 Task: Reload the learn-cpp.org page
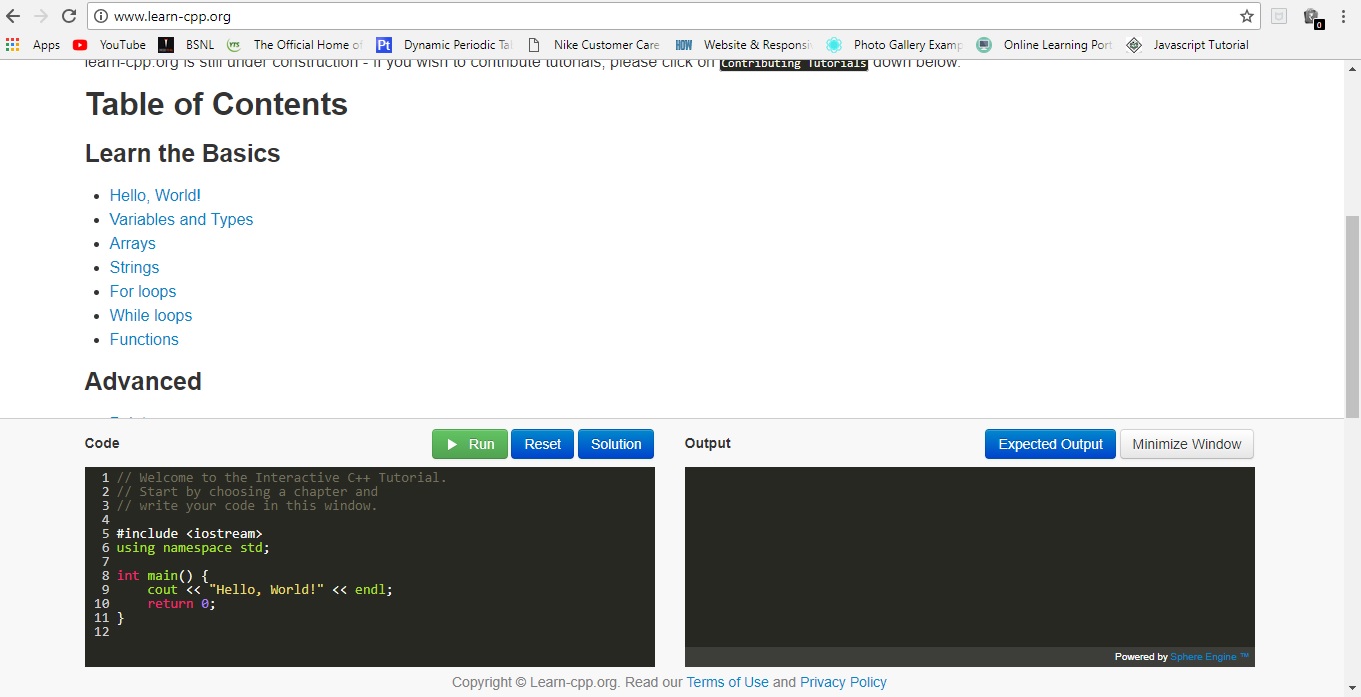pos(67,16)
